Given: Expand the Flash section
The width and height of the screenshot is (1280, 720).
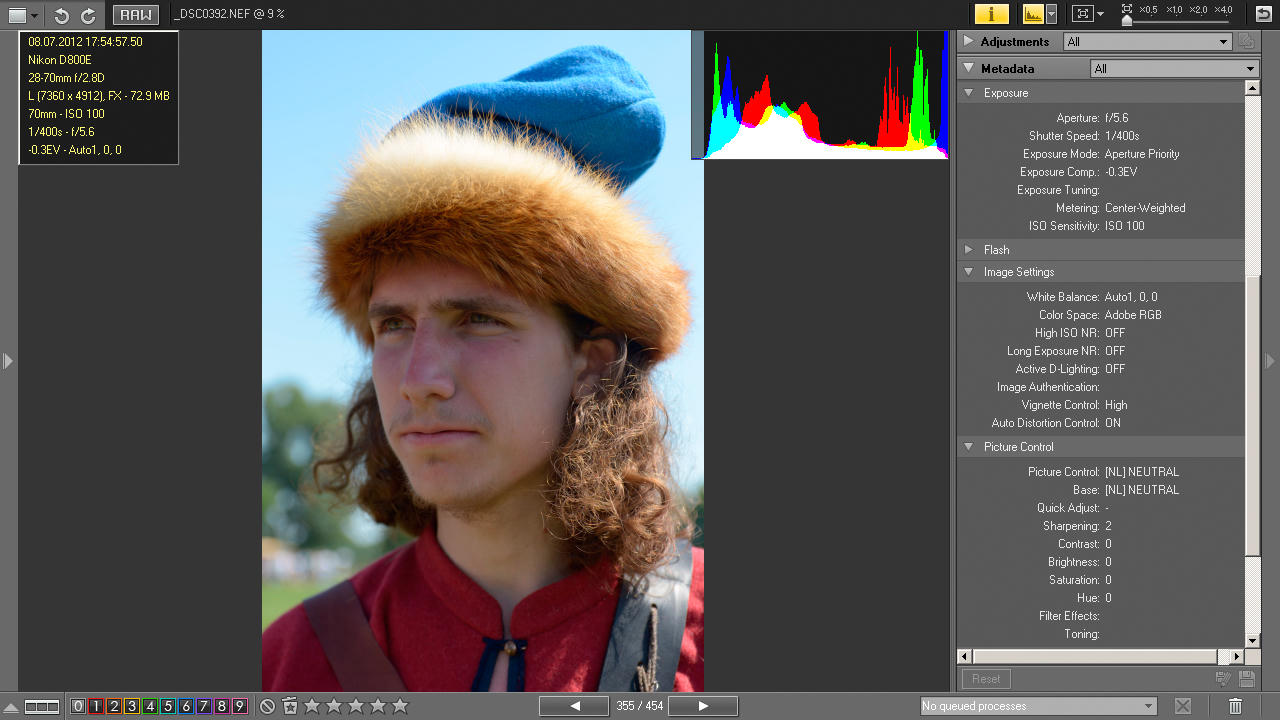Looking at the screenshot, I should [x=968, y=250].
